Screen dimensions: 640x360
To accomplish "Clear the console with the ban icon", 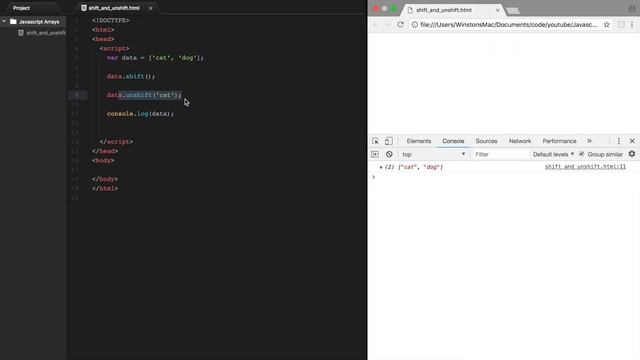I will [389, 154].
